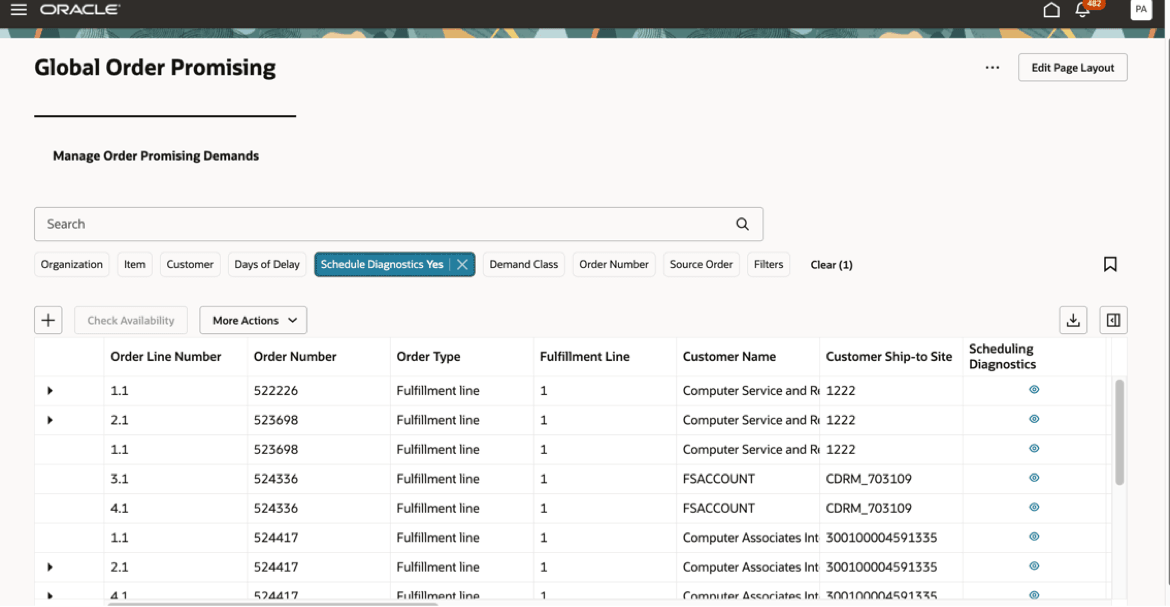
Task: View diagnostics for 523698 line 1.1
Action: pyautogui.click(x=1034, y=449)
